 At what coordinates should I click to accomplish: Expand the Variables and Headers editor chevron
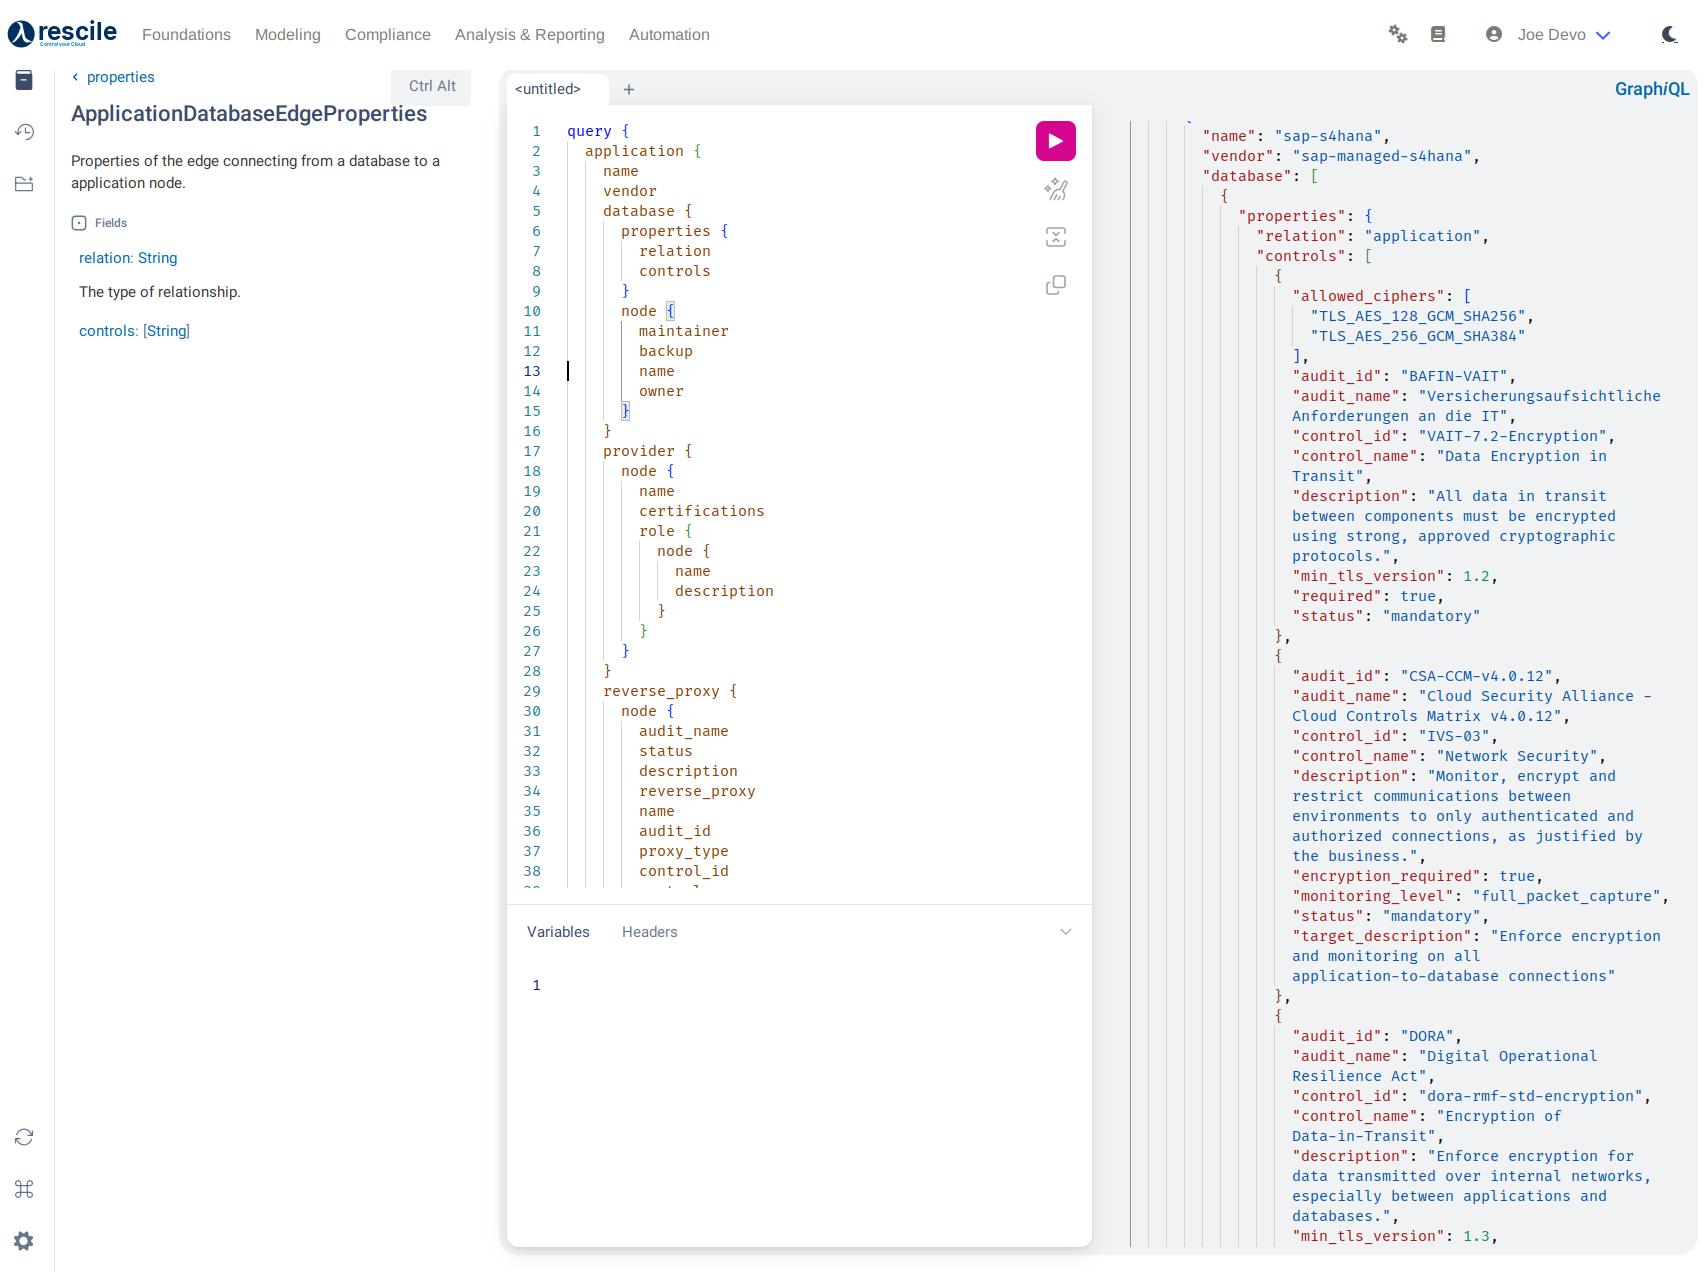pyautogui.click(x=1065, y=932)
